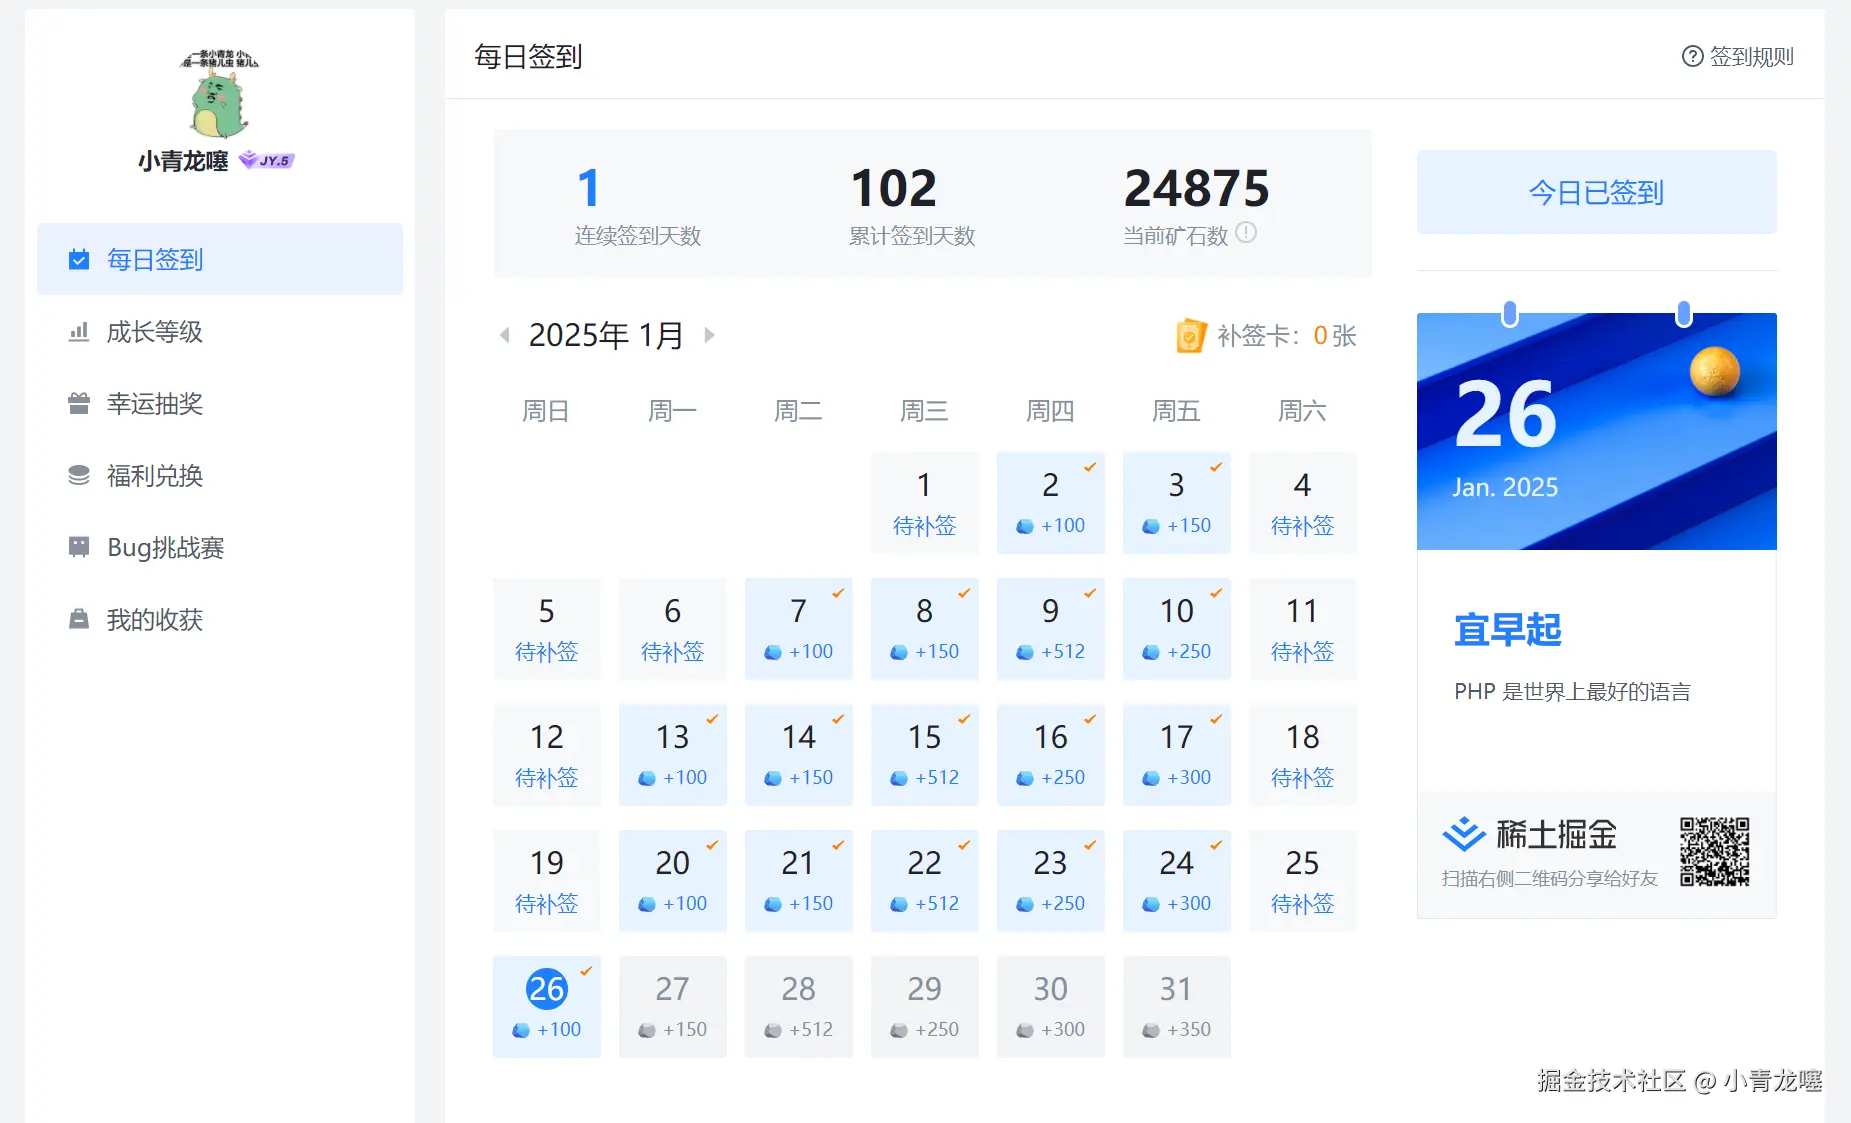This screenshot has height=1123, width=1851.
Task: Select the January 1 待补签 cell
Action: [x=924, y=503]
